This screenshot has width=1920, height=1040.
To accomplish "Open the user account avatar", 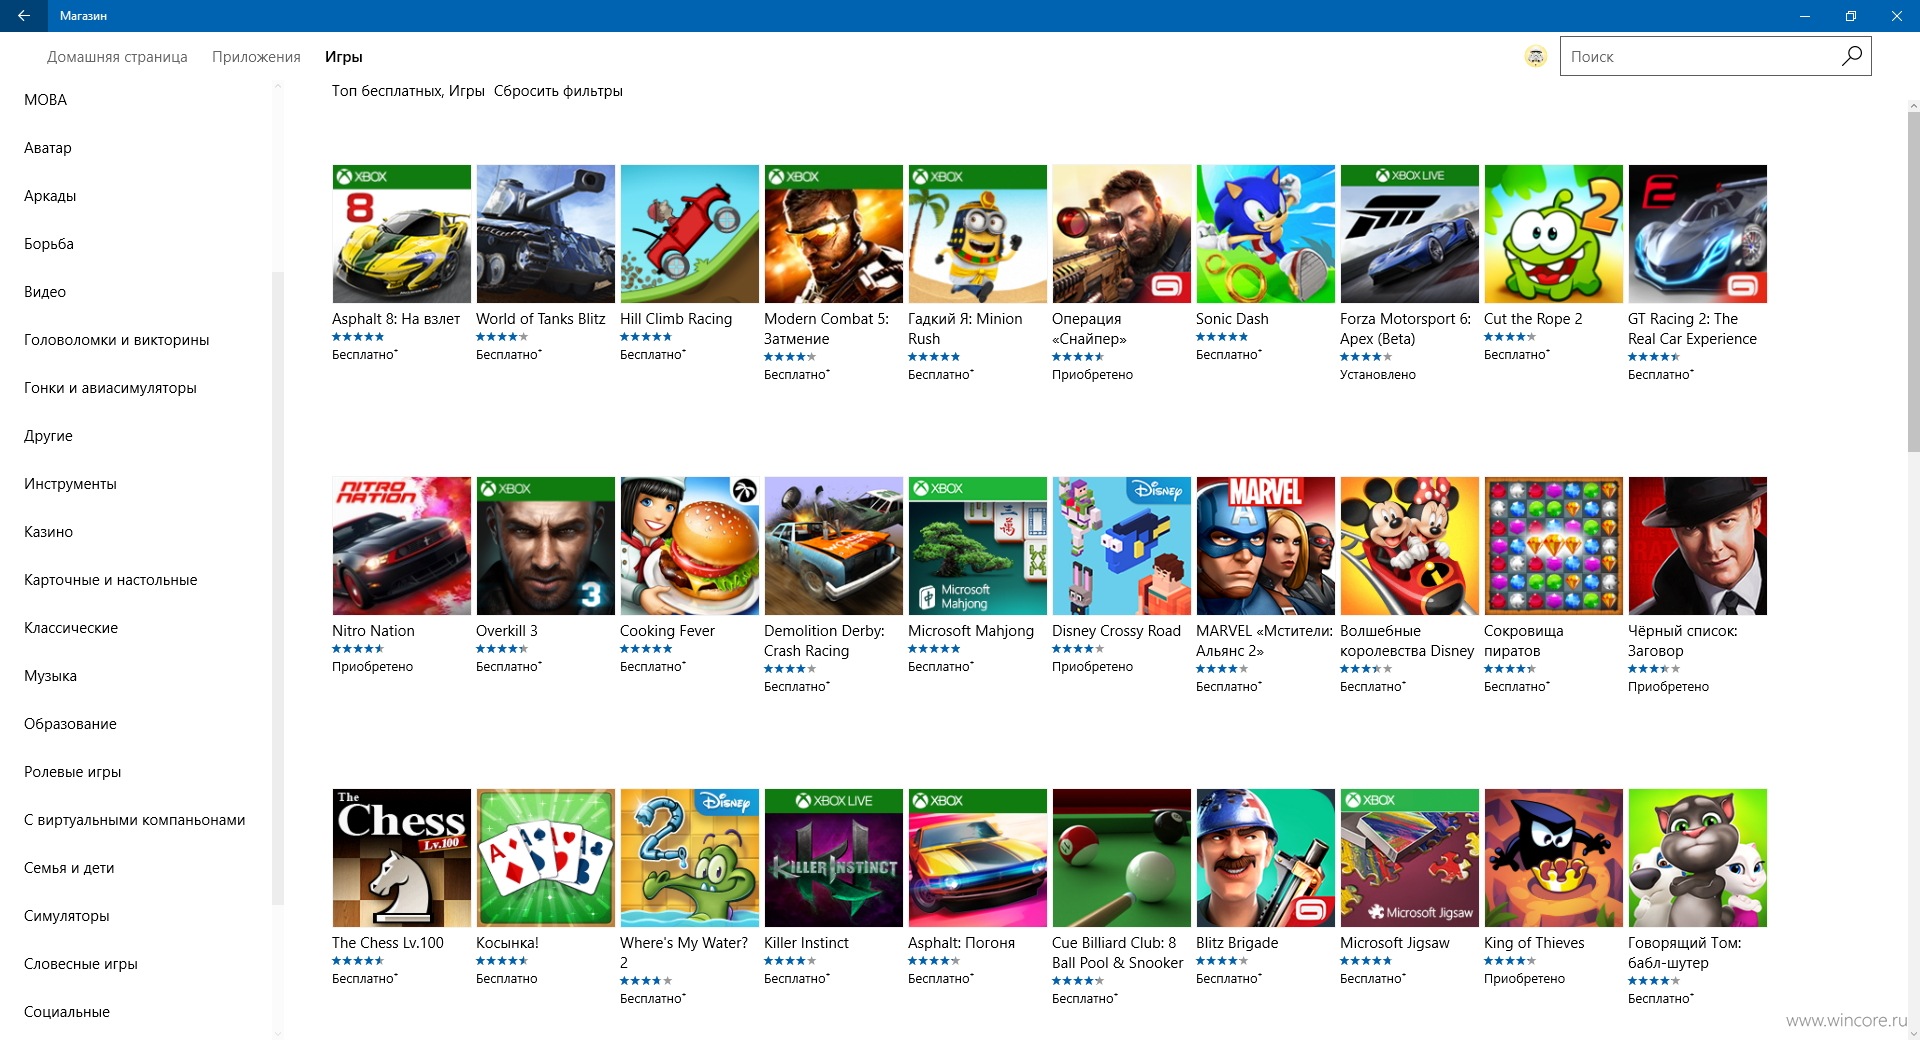I will click(x=1535, y=57).
